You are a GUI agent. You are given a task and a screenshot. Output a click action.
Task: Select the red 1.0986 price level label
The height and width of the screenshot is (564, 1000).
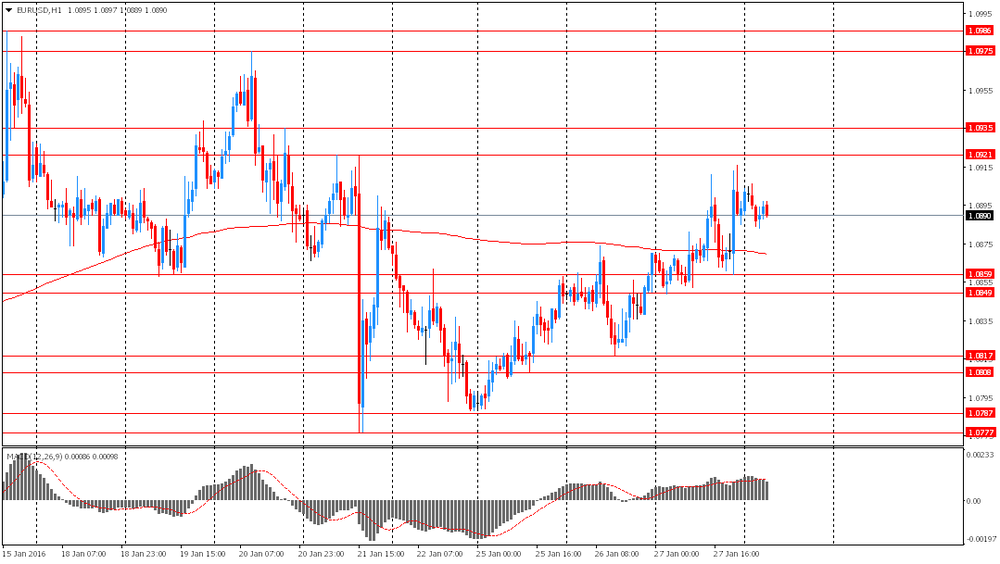point(980,31)
